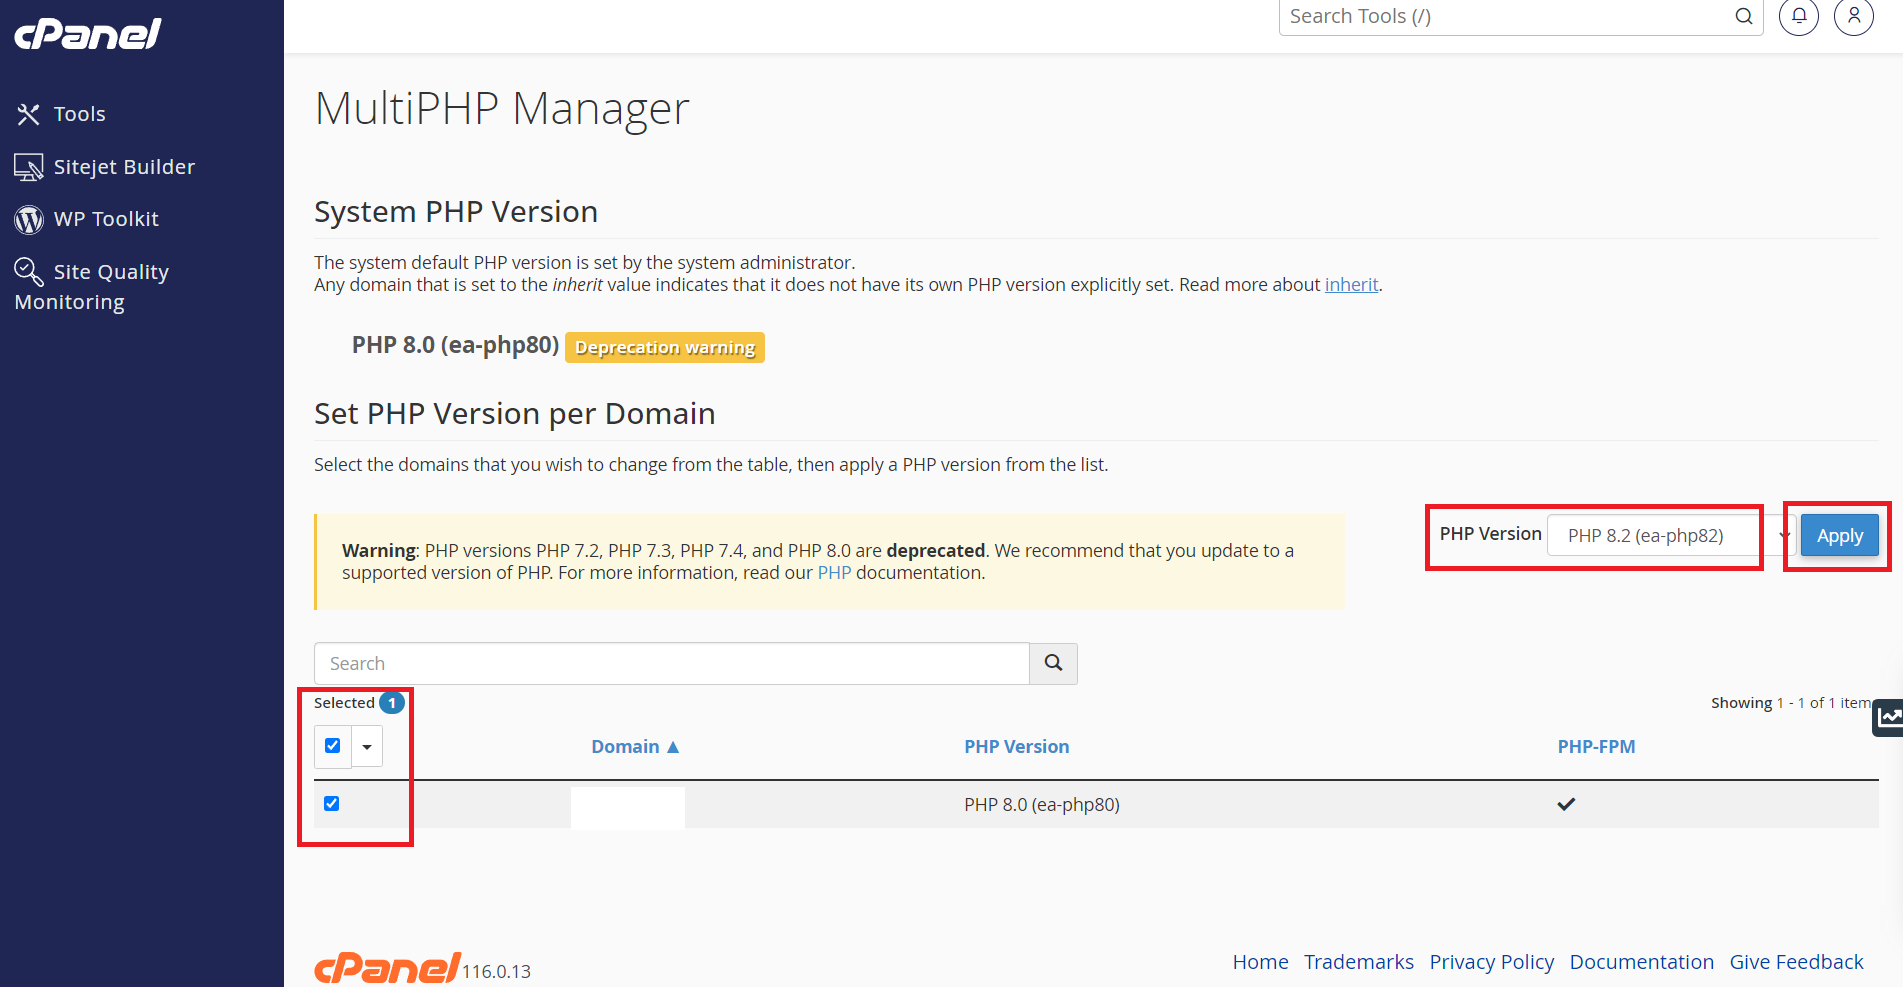Focus the domain Search field
This screenshot has height=987, width=1903.
[x=671, y=663]
